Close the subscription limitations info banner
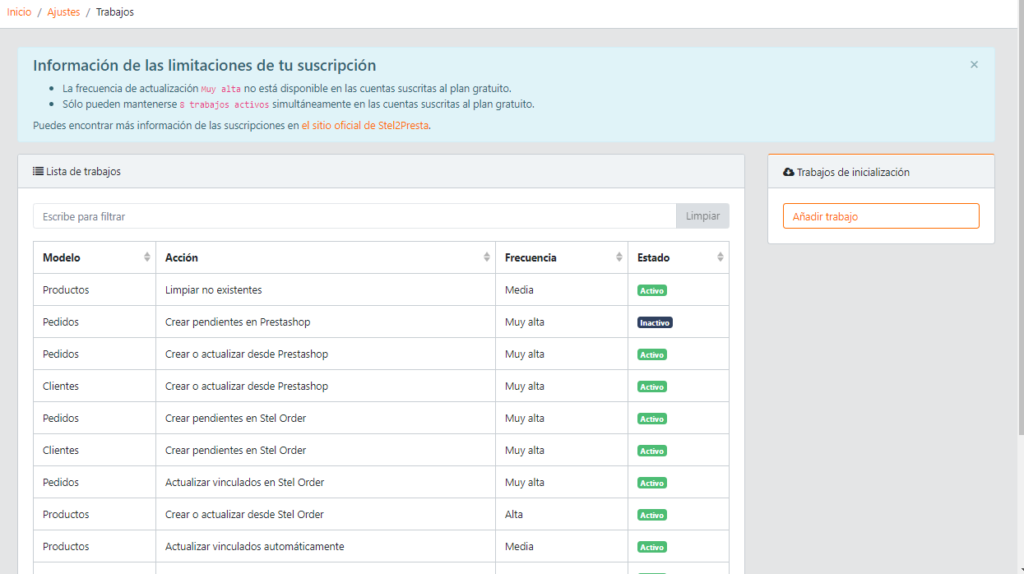 pos(974,65)
